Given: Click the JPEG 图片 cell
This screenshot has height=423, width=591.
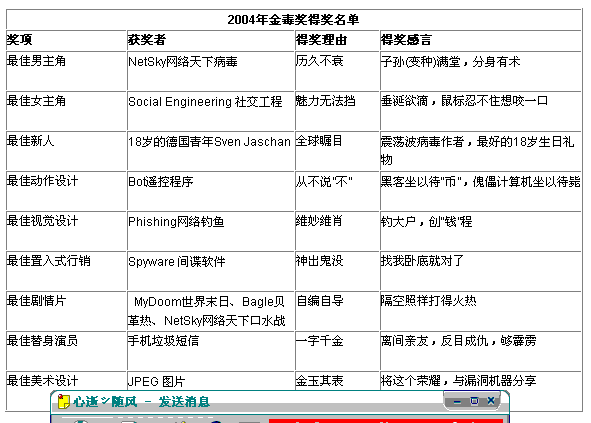Looking at the screenshot, I should point(211,381).
